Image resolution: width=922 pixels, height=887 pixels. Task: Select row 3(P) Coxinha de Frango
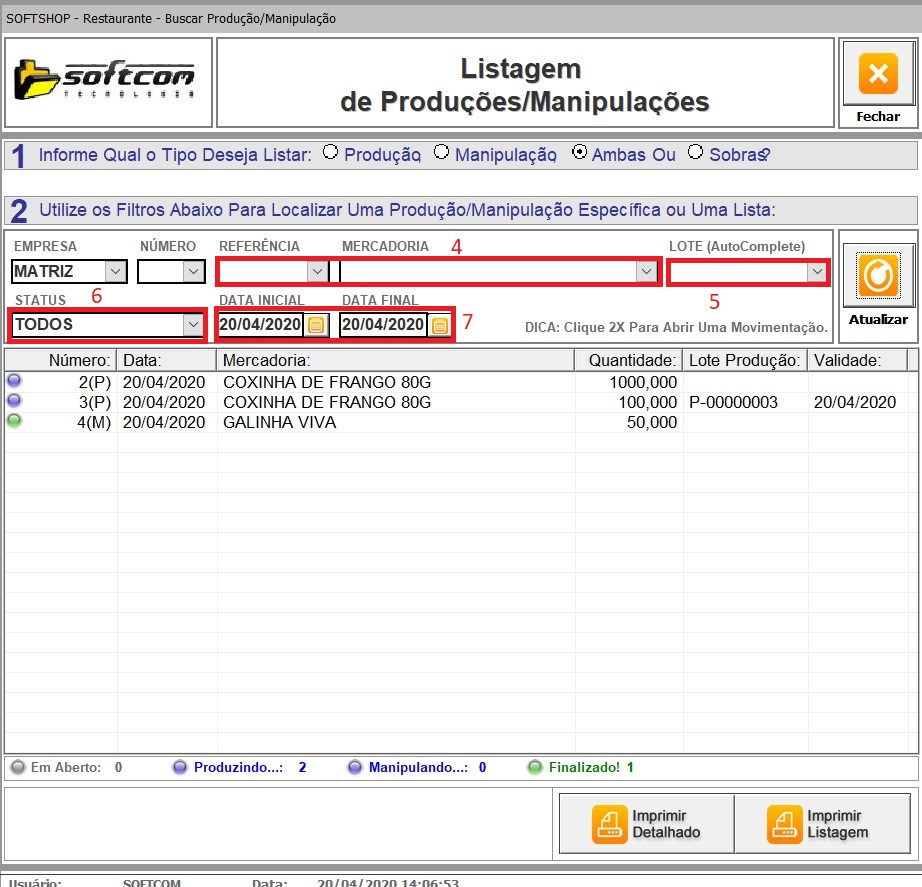(x=326, y=402)
